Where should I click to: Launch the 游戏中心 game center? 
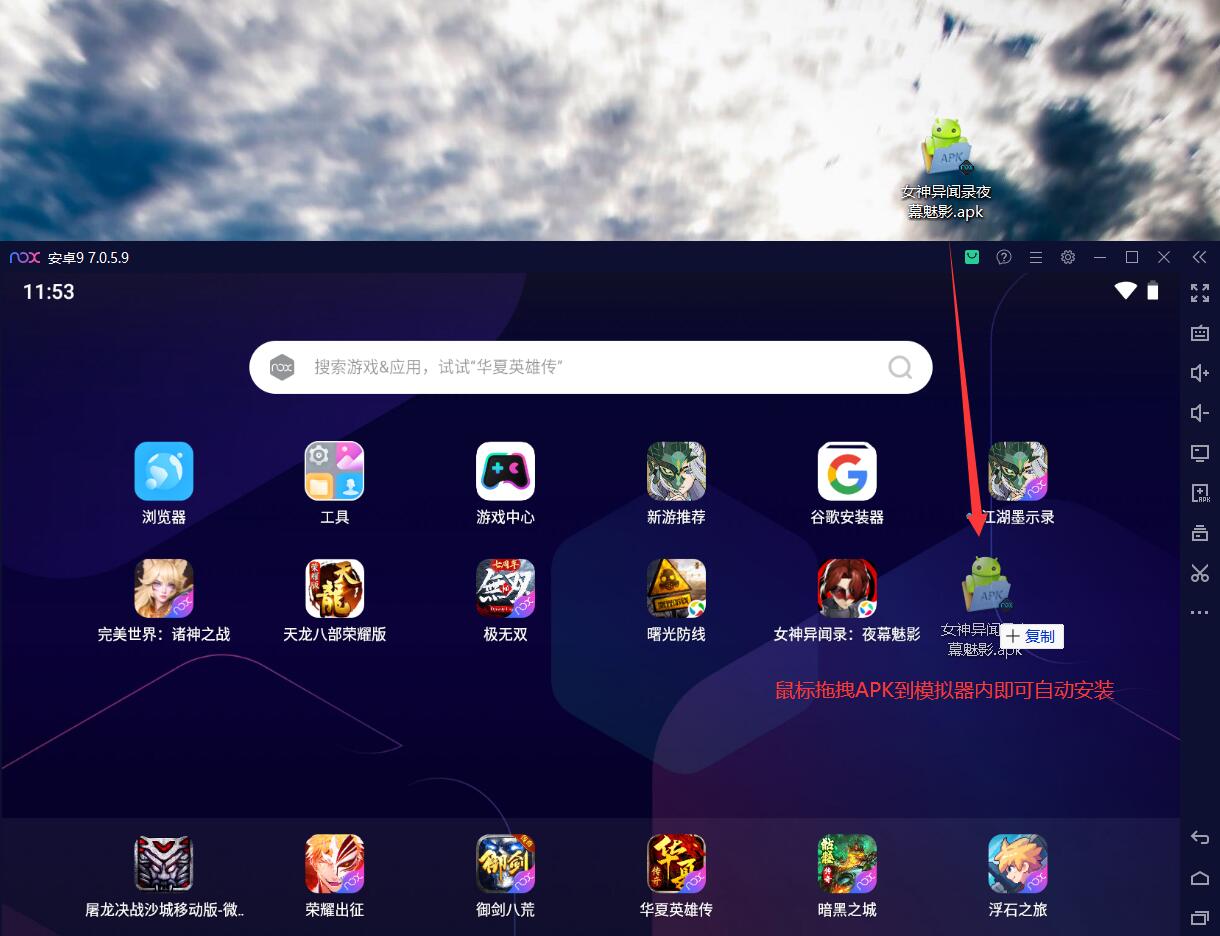[x=505, y=471]
